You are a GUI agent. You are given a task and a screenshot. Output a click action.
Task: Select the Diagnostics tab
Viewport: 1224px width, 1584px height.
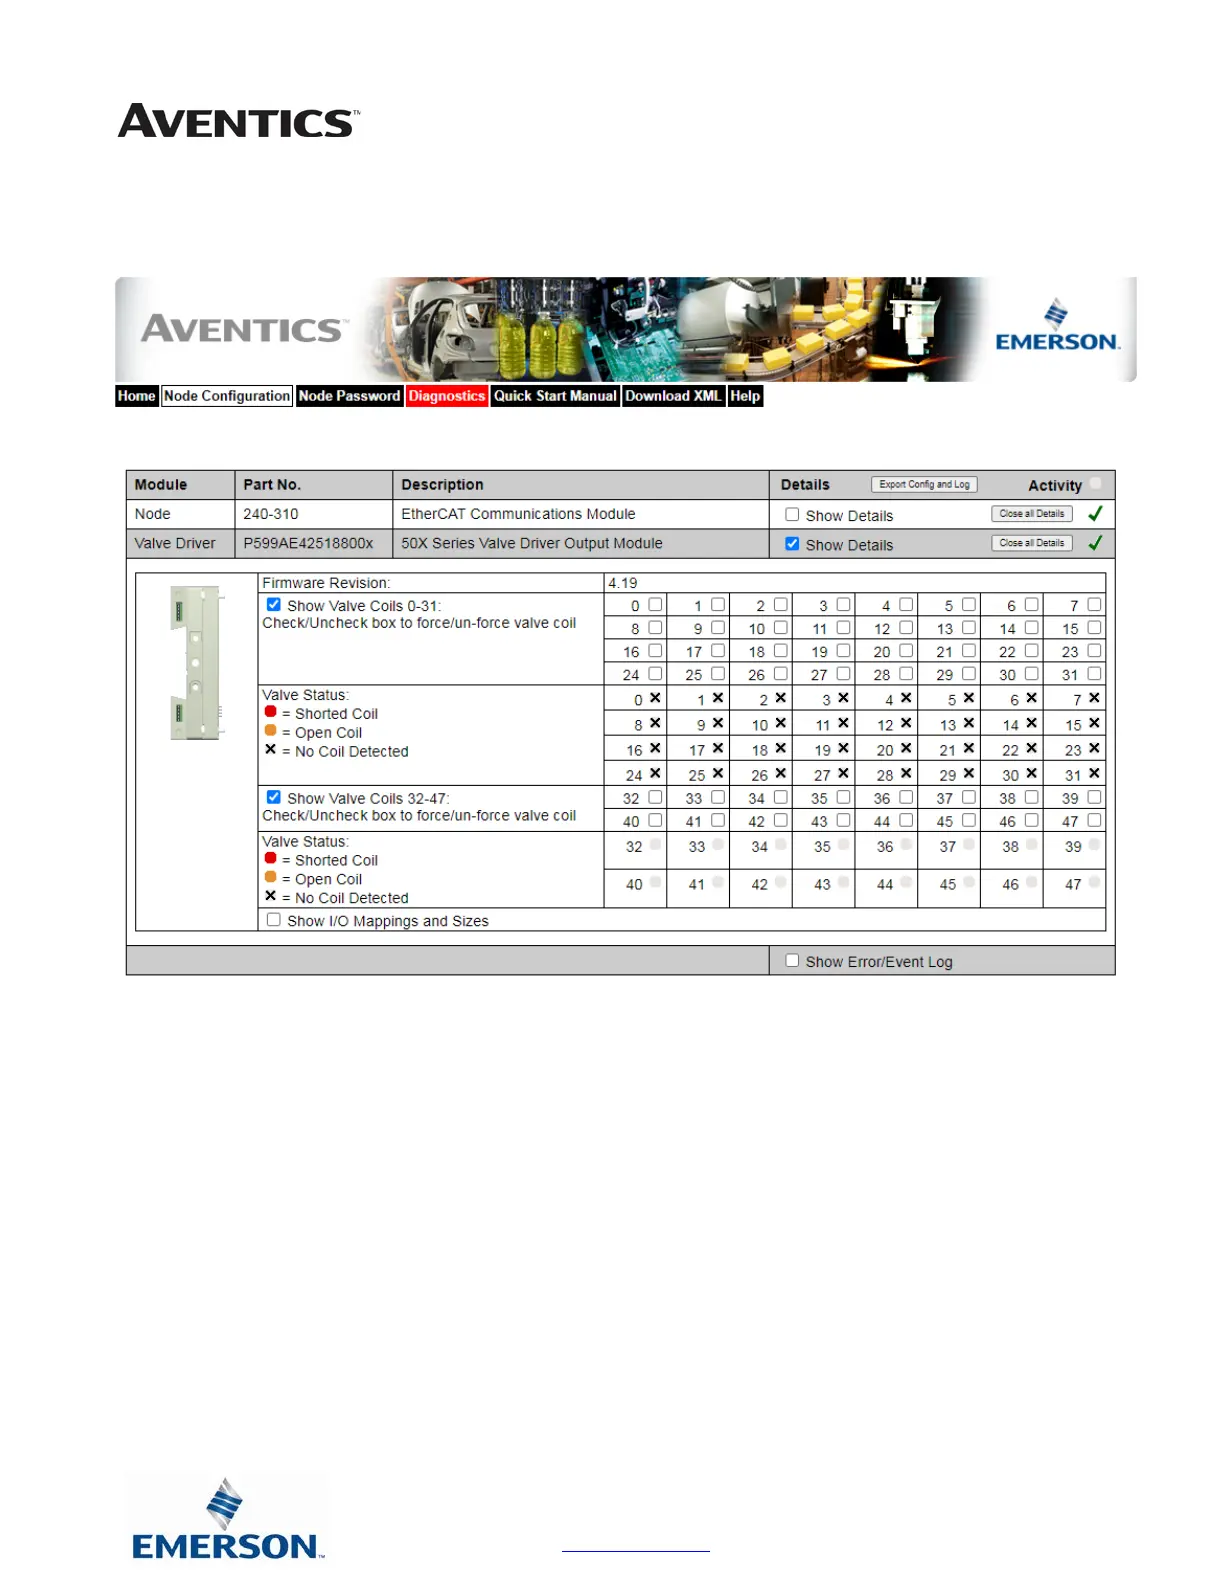(447, 396)
